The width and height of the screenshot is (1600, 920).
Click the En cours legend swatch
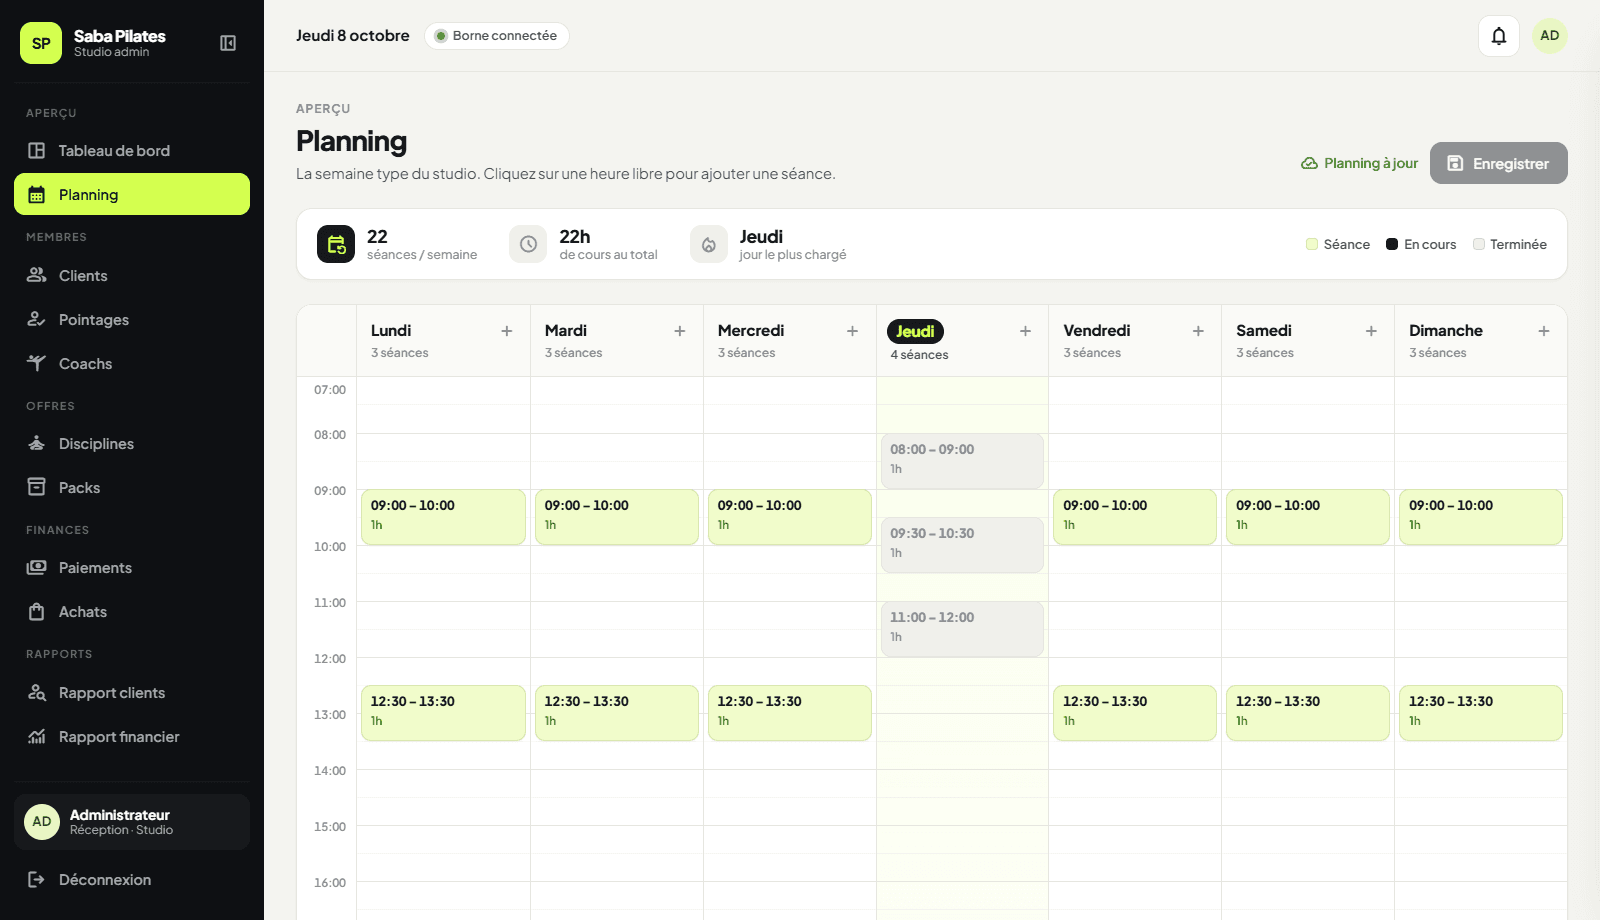click(1392, 244)
